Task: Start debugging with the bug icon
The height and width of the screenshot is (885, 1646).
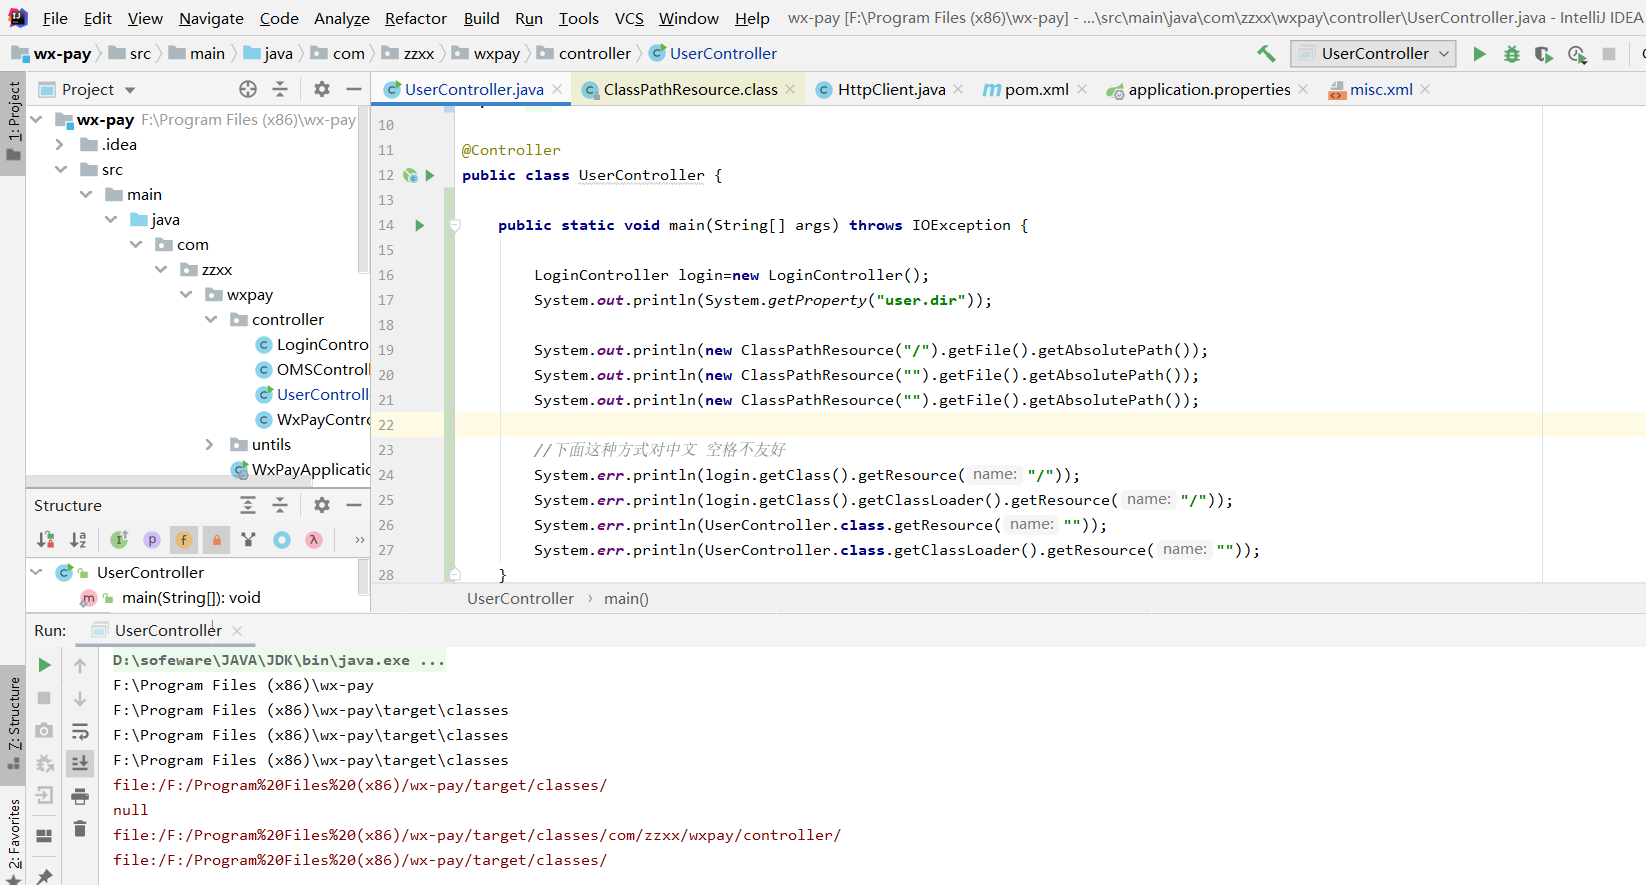Action: [x=1511, y=54]
